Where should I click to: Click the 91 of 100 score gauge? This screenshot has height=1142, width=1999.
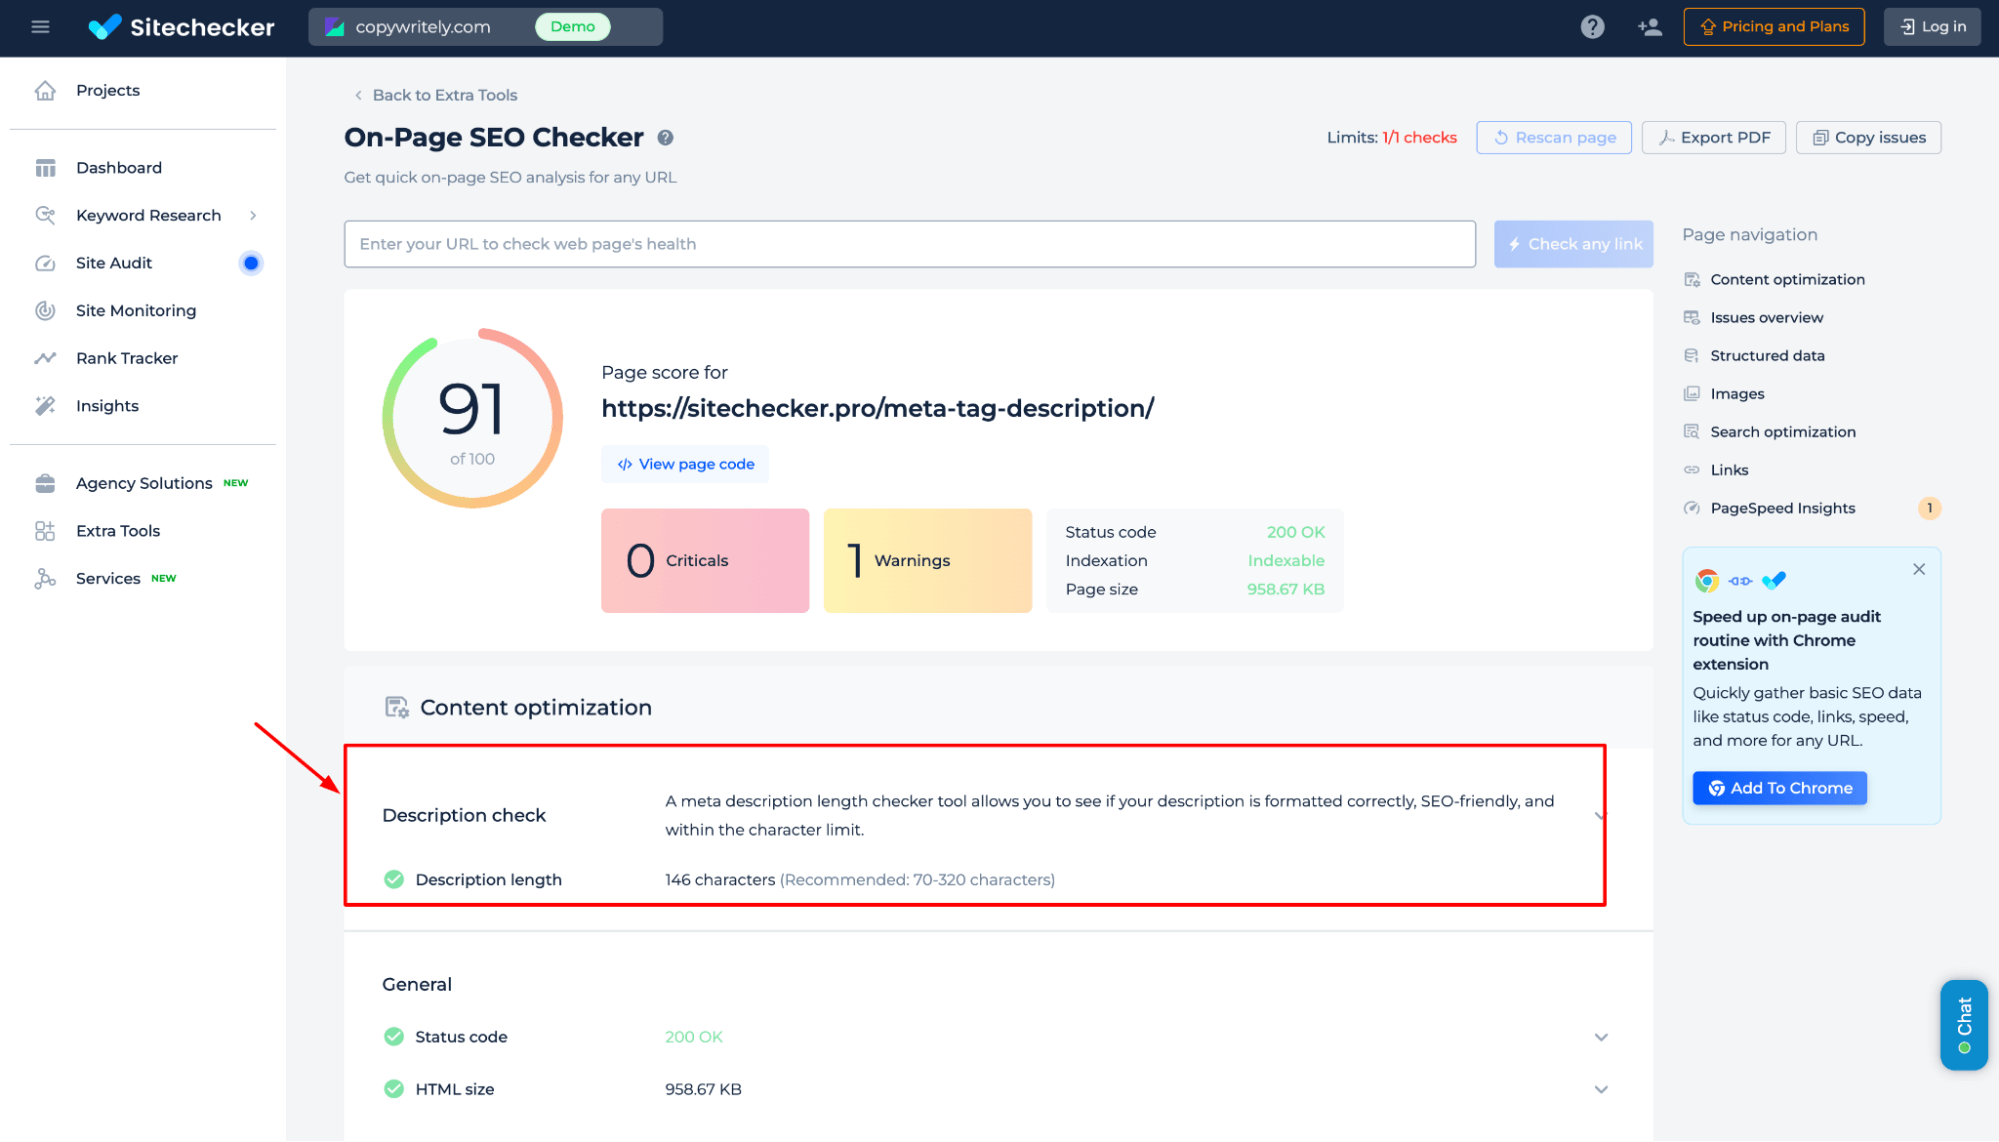pyautogui.click(x=472, y=418)
